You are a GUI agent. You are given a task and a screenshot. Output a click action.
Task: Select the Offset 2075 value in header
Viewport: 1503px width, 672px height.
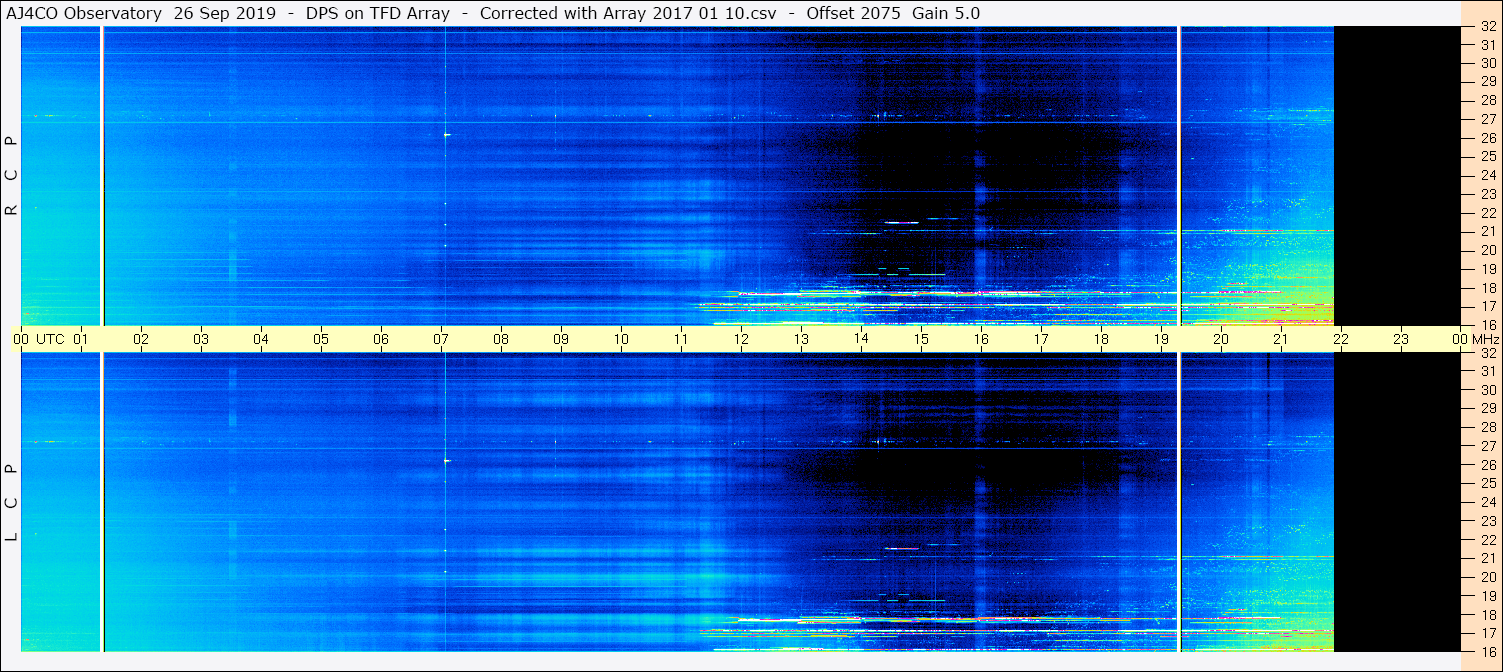coord(854,13)
